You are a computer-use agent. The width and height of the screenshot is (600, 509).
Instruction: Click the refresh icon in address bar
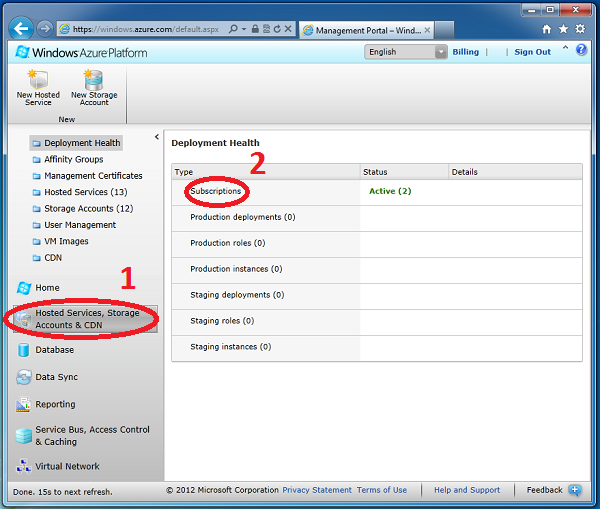(x=277, y=29)
